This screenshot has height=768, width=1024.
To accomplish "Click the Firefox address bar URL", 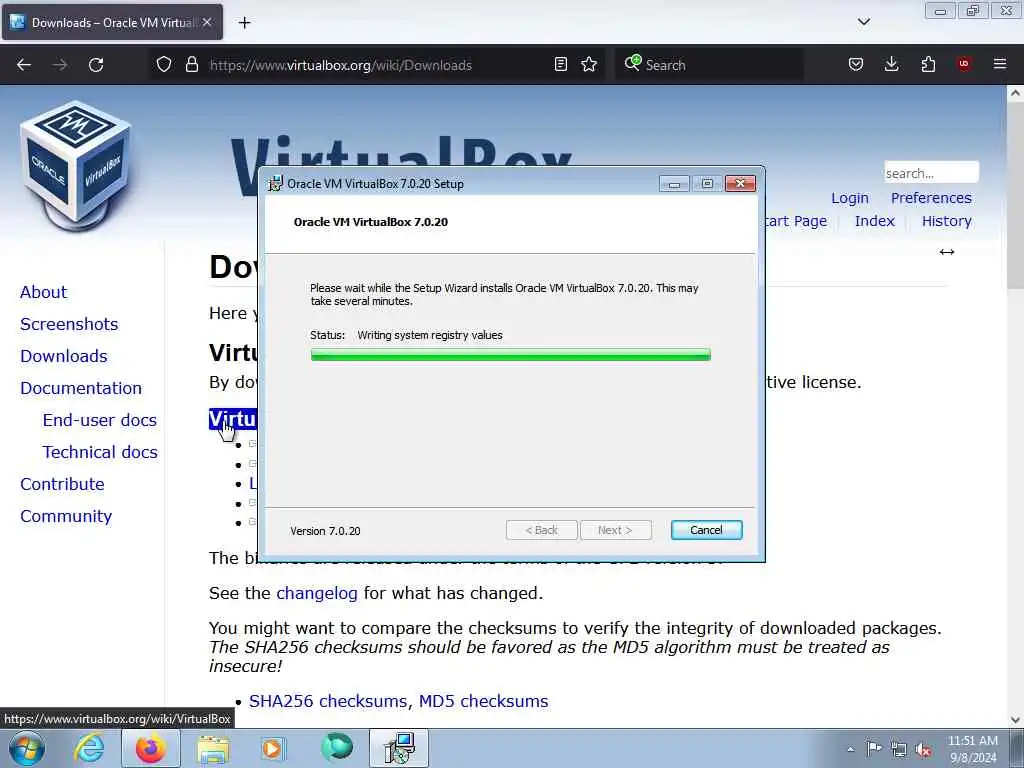I will (x=340, y=65).
